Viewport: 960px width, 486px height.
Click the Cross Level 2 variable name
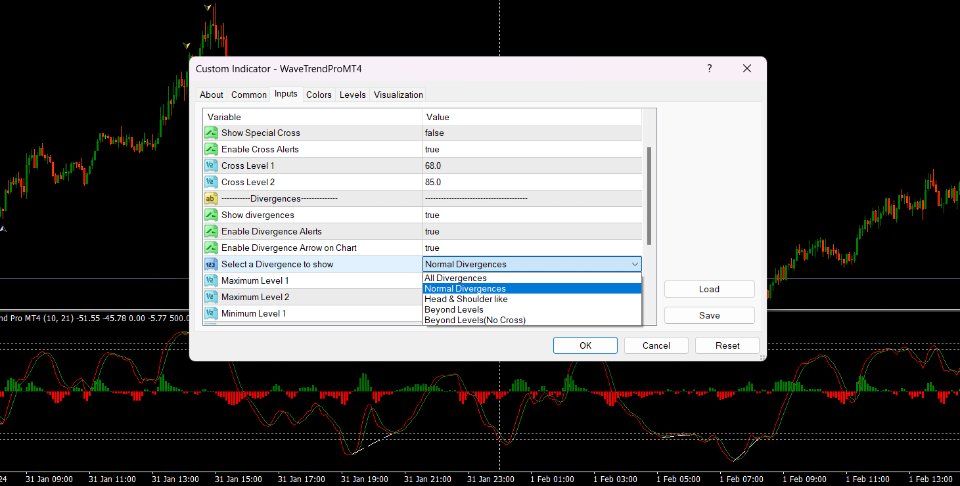tap(248, 182)
